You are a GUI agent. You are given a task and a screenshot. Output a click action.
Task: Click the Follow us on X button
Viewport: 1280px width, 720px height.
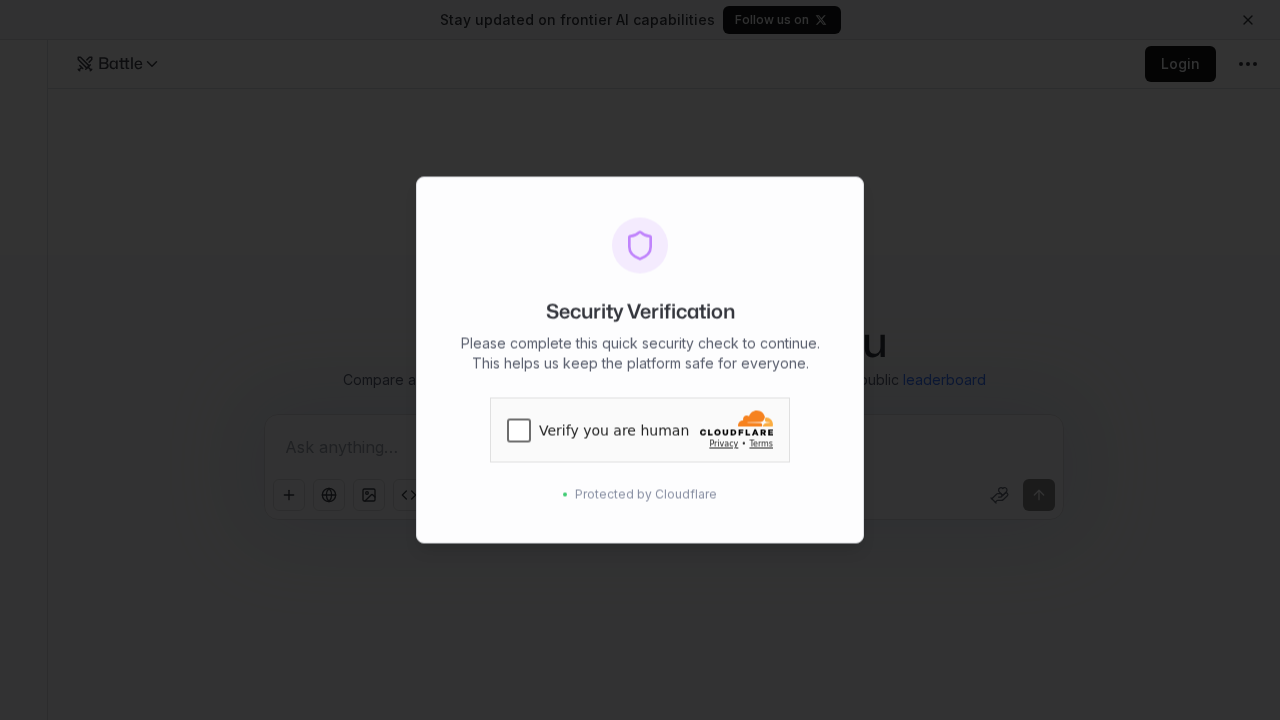[x=781, y=20]
